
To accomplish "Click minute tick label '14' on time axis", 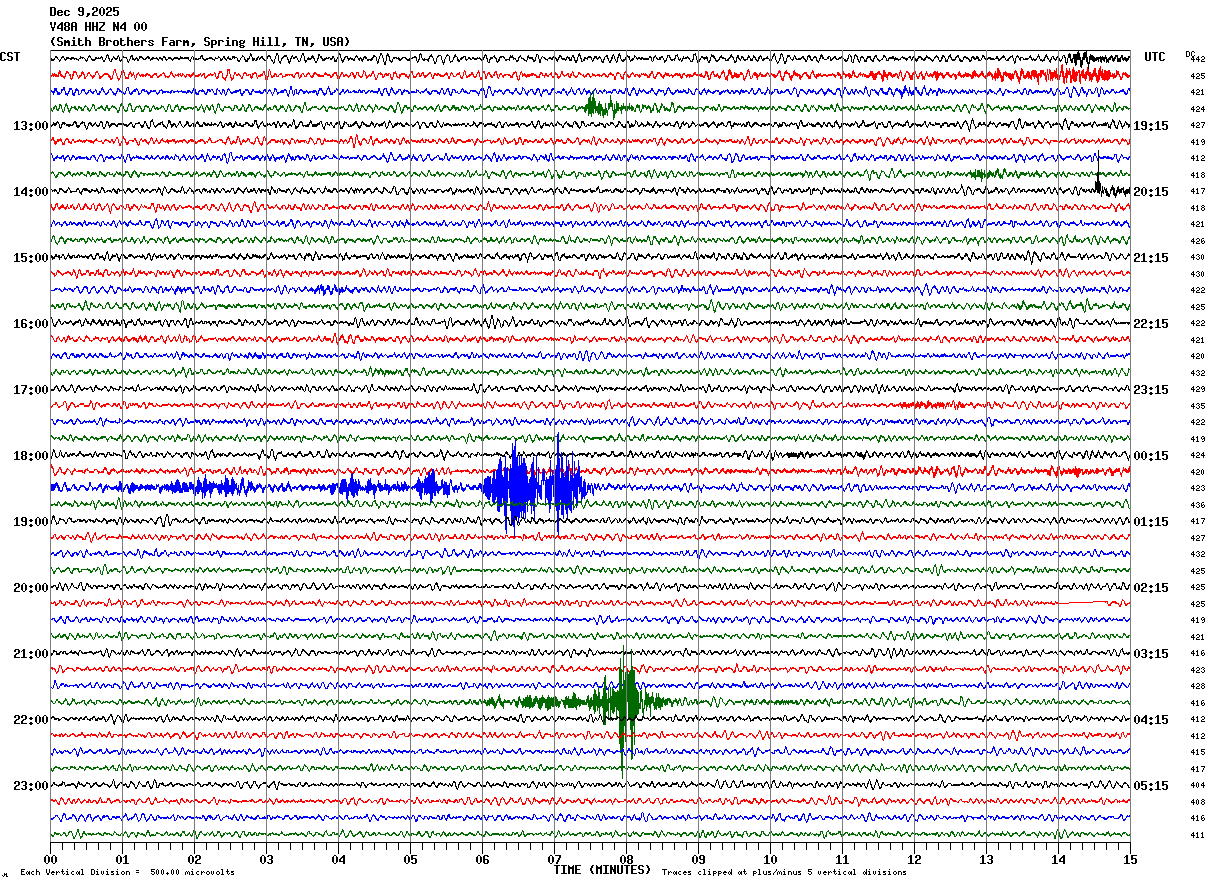I will click(1058, 859).
